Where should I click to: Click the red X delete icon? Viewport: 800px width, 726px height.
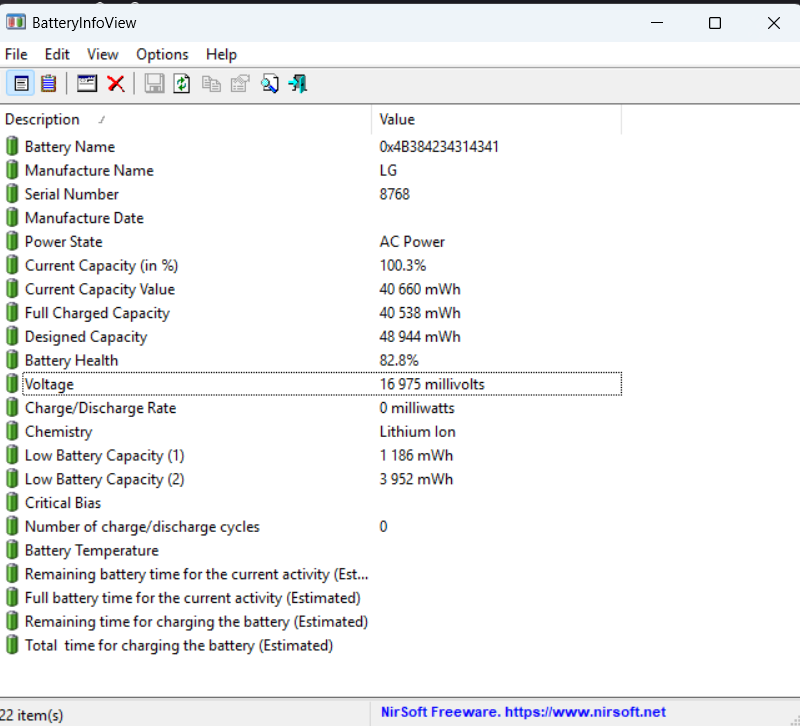[x=116, y=83]
